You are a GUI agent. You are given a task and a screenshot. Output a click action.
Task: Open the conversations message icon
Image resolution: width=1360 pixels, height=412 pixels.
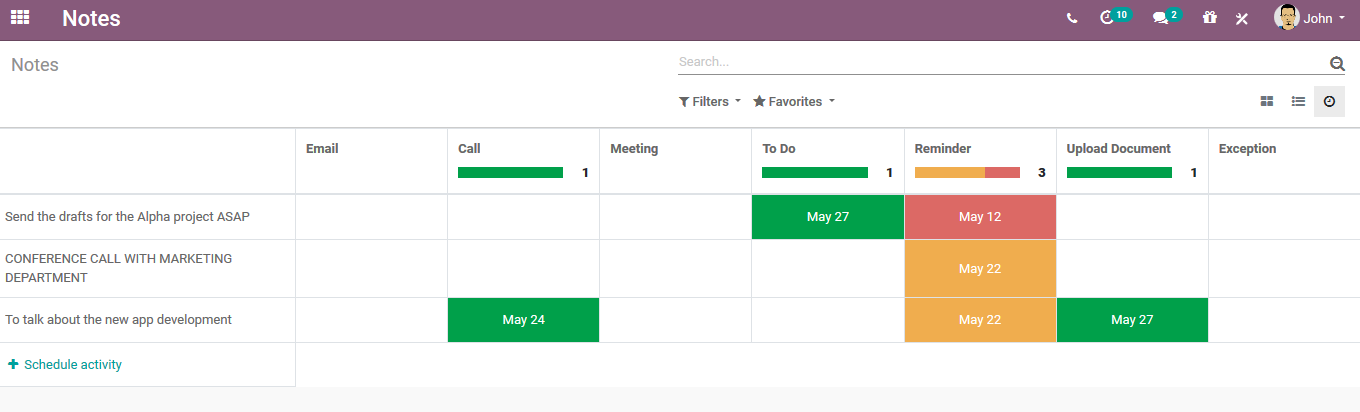[1161, 18]
